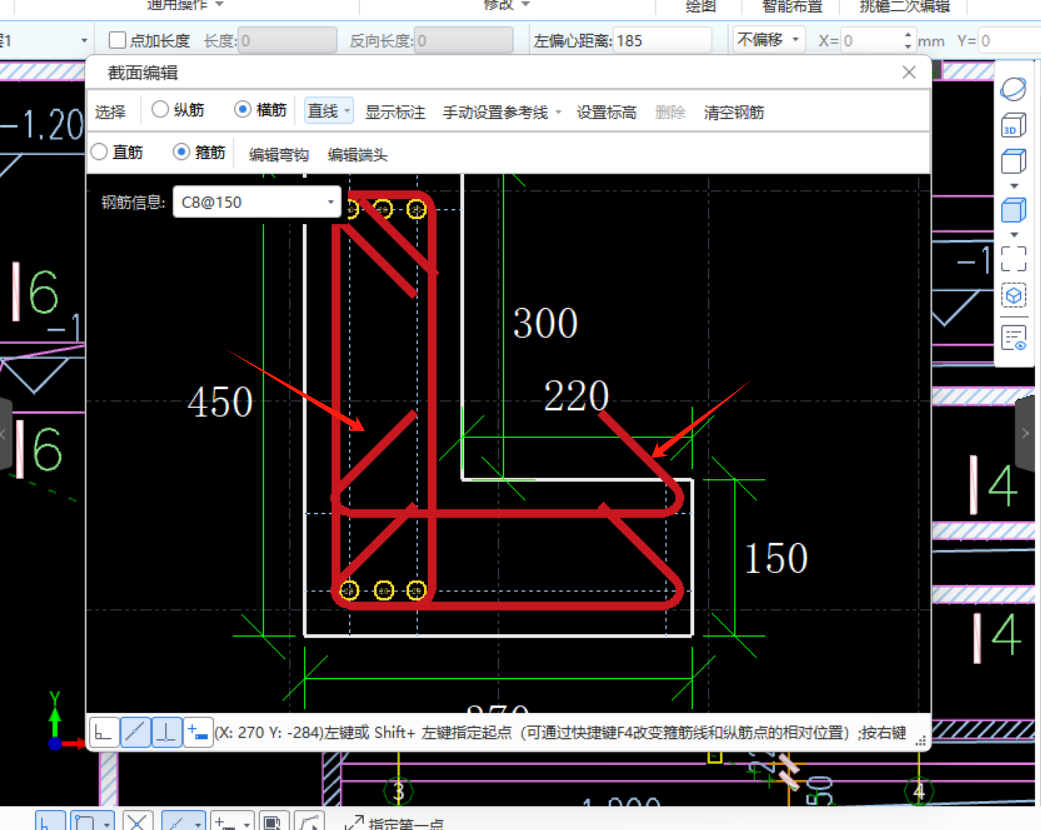Screen dimensions: 1041x830
Task: Select the 纵筋 radio button
Action: [160, 109]
